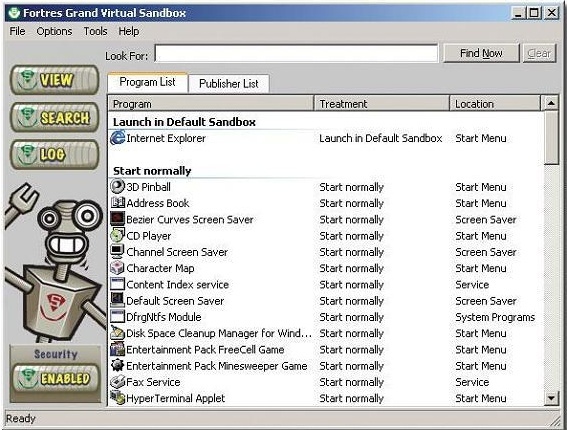Select the Address Book row text
Screen dimensions: 567x430
coord(158,203)
